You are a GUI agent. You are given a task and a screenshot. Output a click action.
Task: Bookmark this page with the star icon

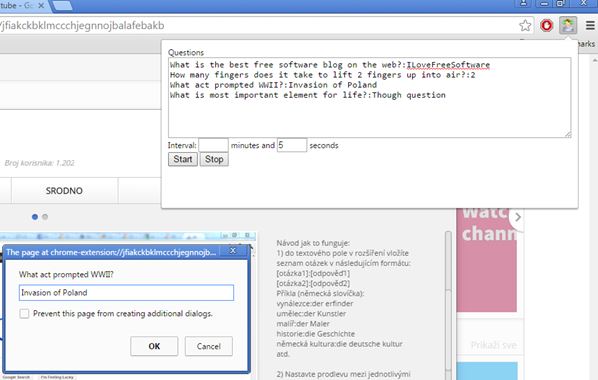click(525, 26)
